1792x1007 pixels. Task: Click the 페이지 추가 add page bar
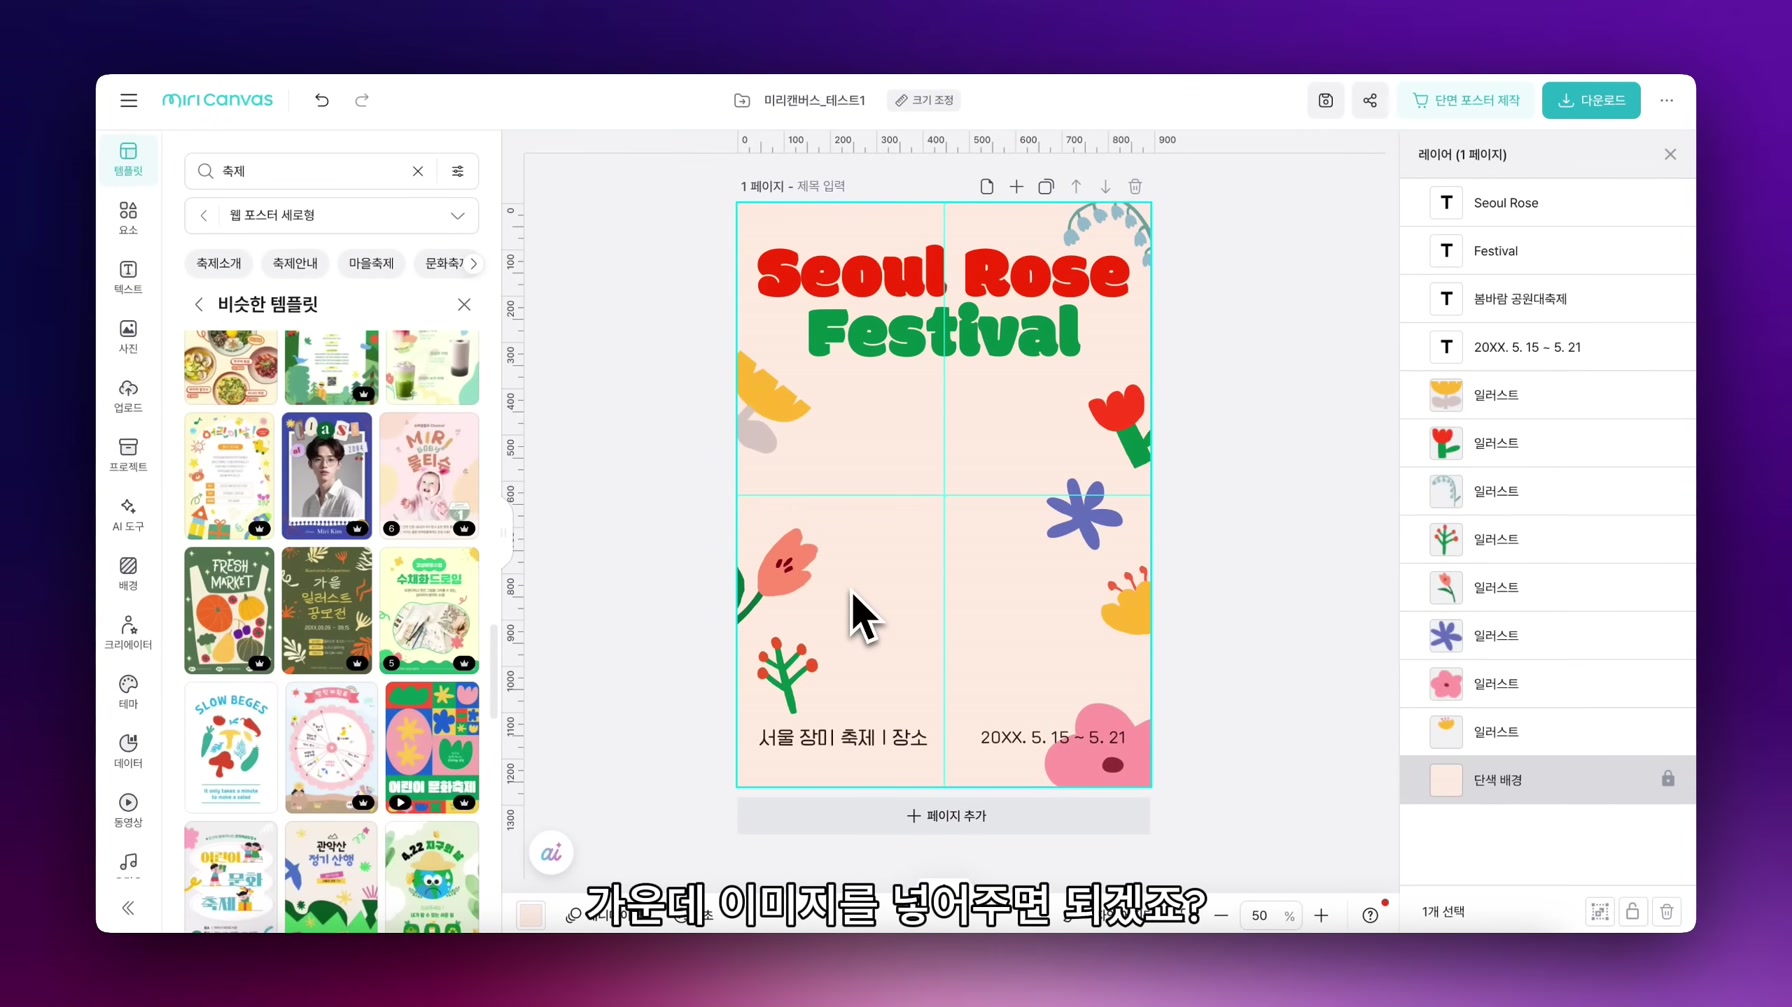[944, 816]
